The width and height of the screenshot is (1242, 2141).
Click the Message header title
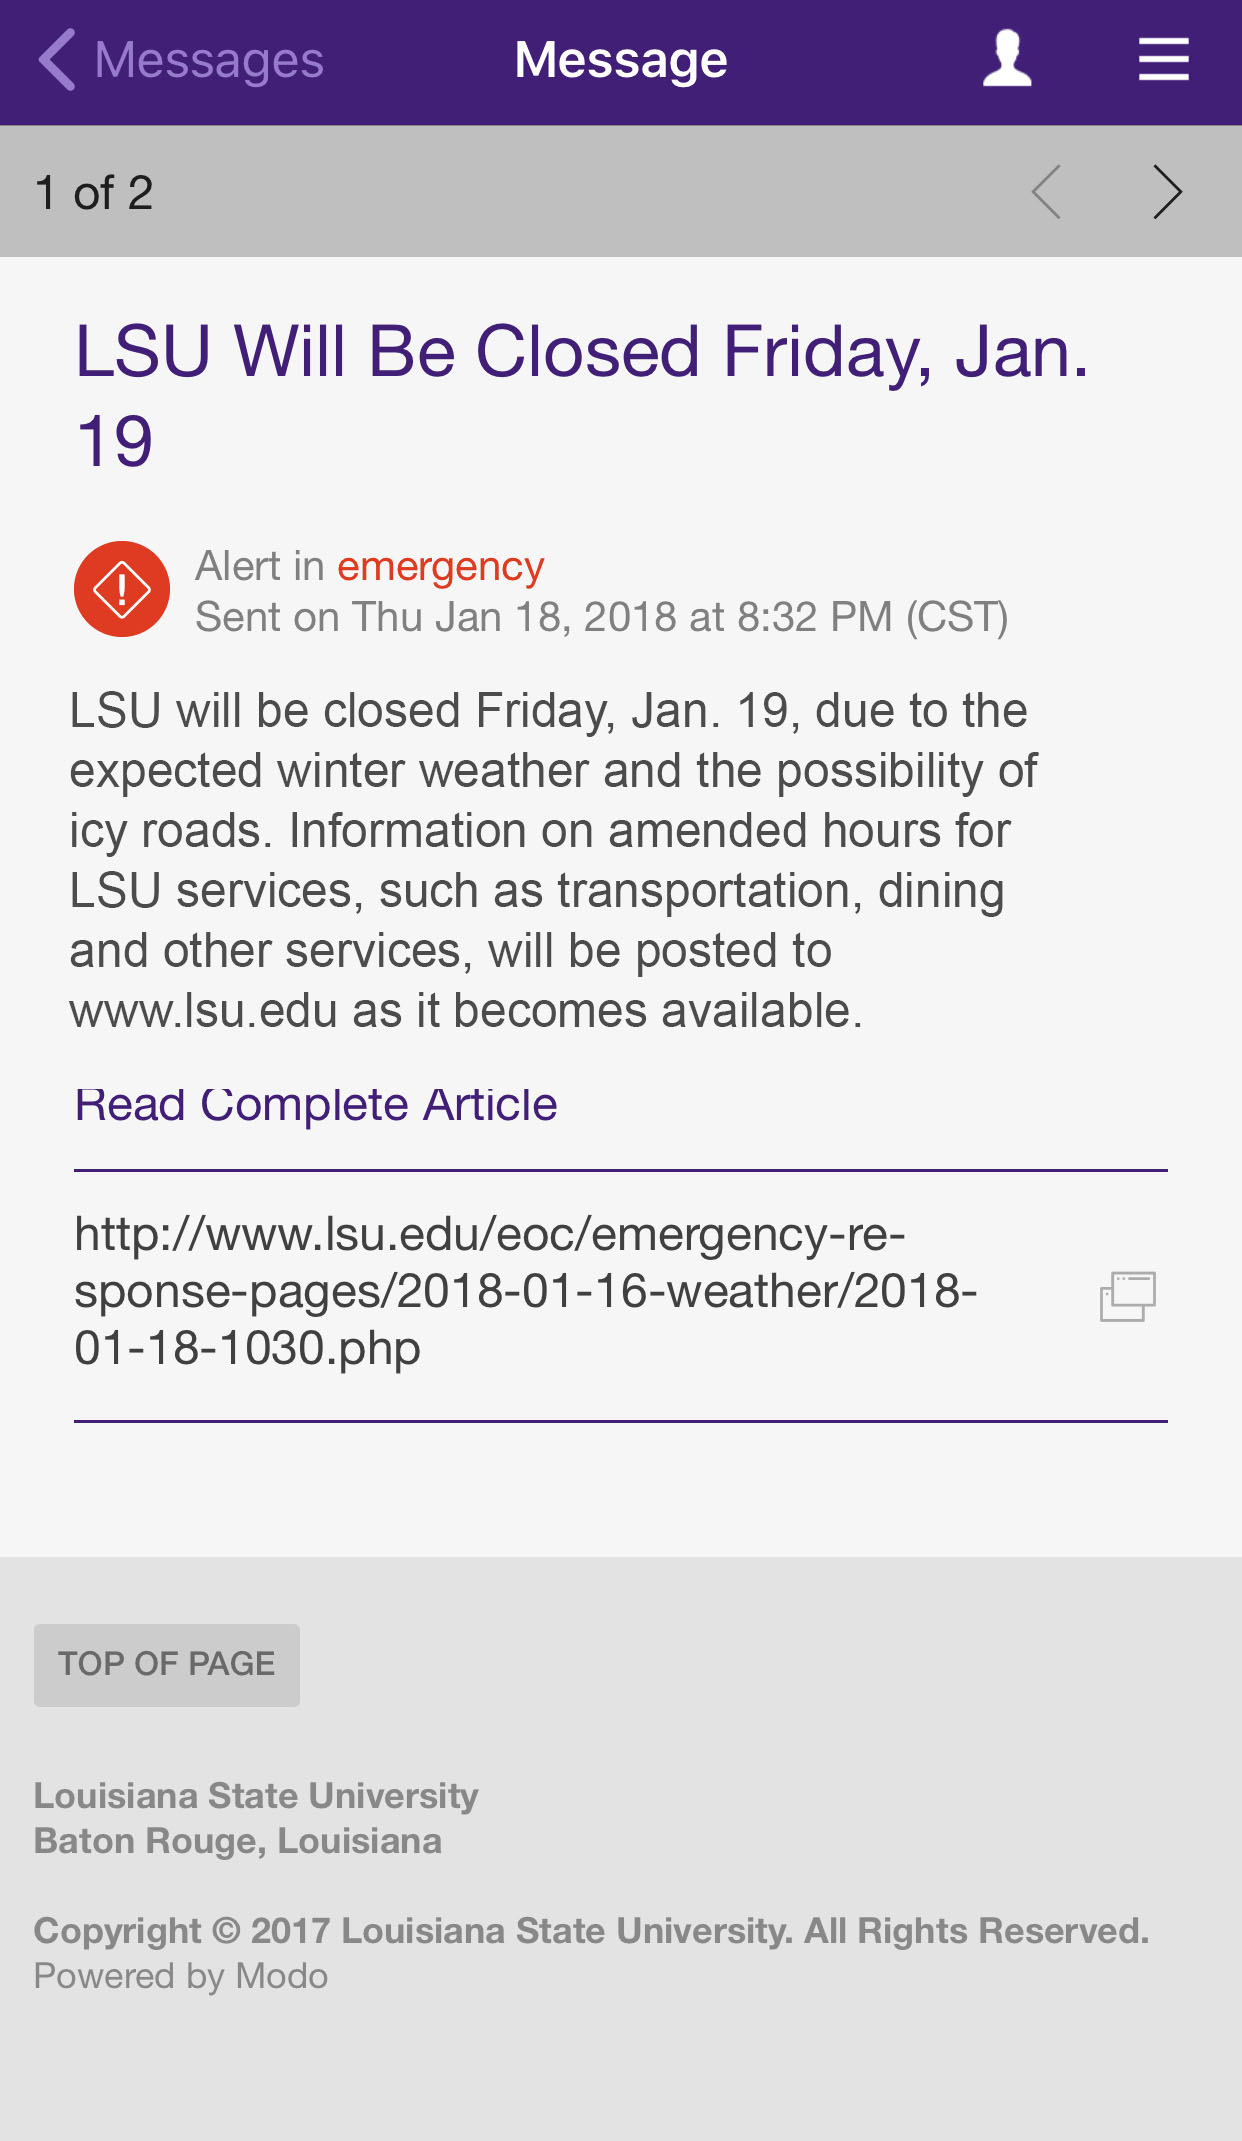tap(621, 60)
